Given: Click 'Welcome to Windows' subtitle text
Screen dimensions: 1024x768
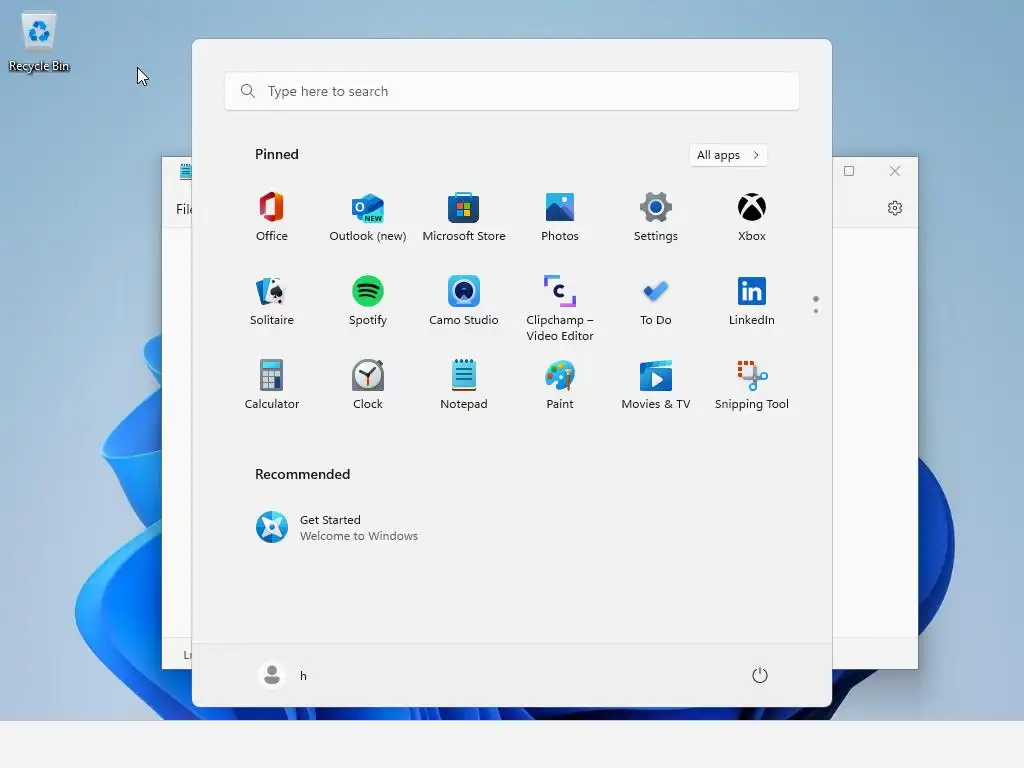Looking at the screenshot, I should (359, 536).
